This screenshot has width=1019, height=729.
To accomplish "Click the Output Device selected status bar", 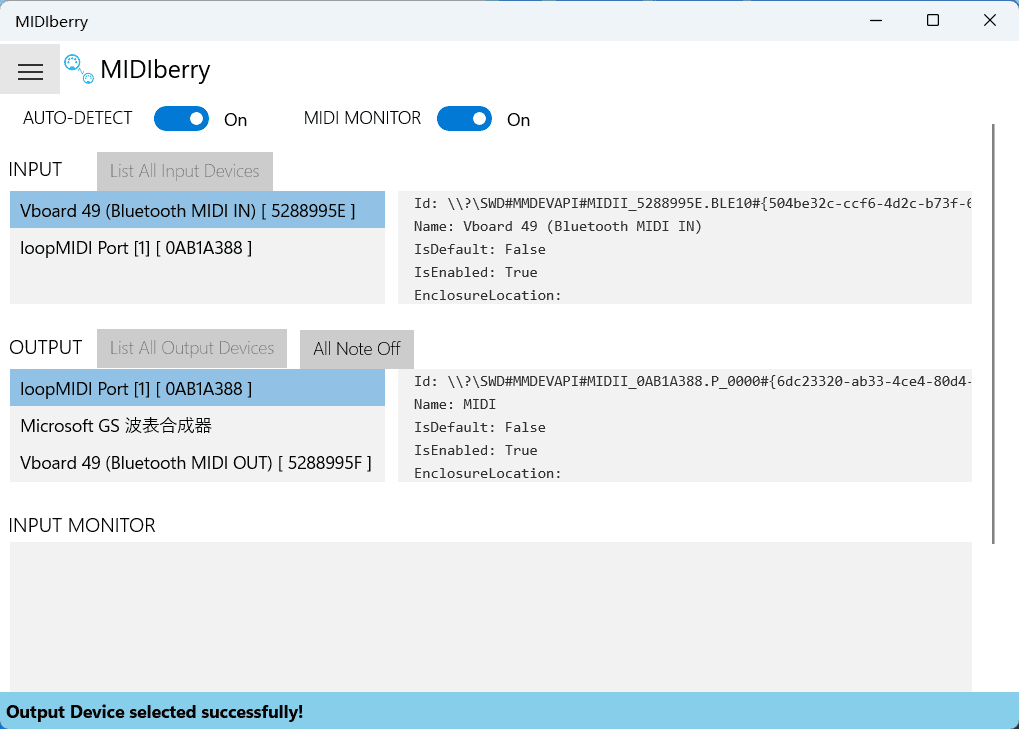I will point(509,711).
